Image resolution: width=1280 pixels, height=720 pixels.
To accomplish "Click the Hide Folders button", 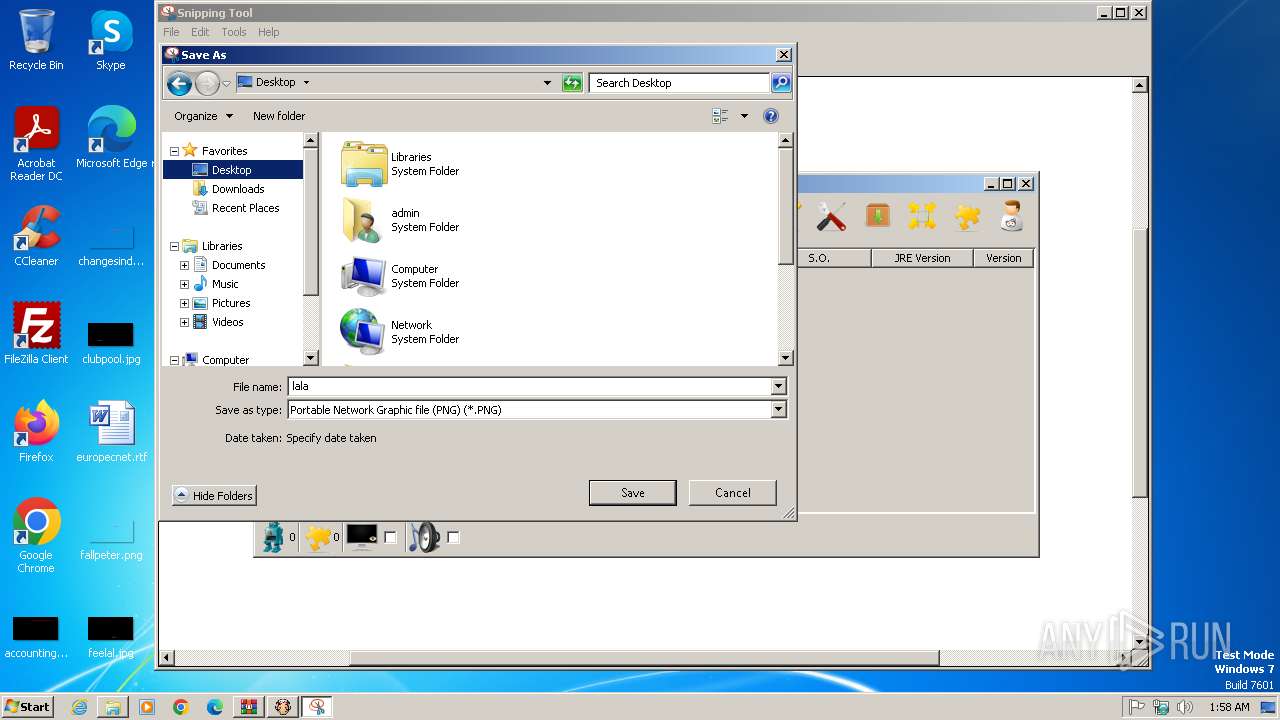I will click(214, 495).
